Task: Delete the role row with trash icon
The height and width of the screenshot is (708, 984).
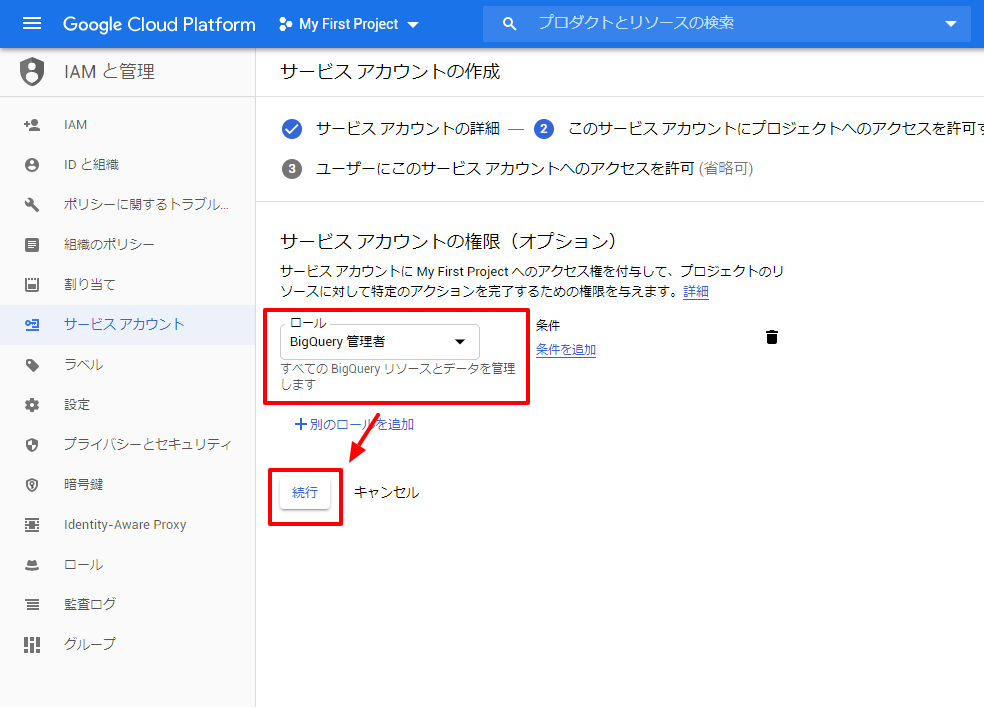Action: click(x=771, y=337)
